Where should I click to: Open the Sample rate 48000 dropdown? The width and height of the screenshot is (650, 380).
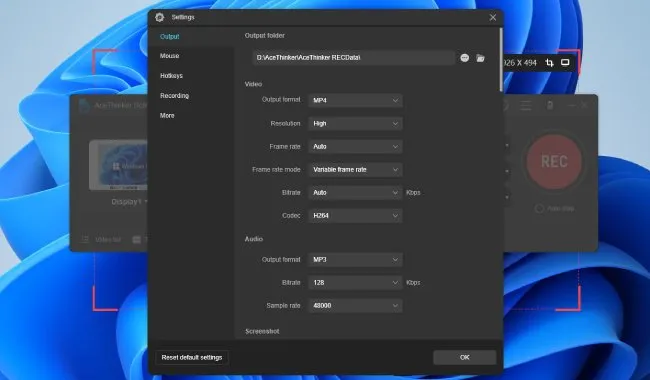coord(355,306)
